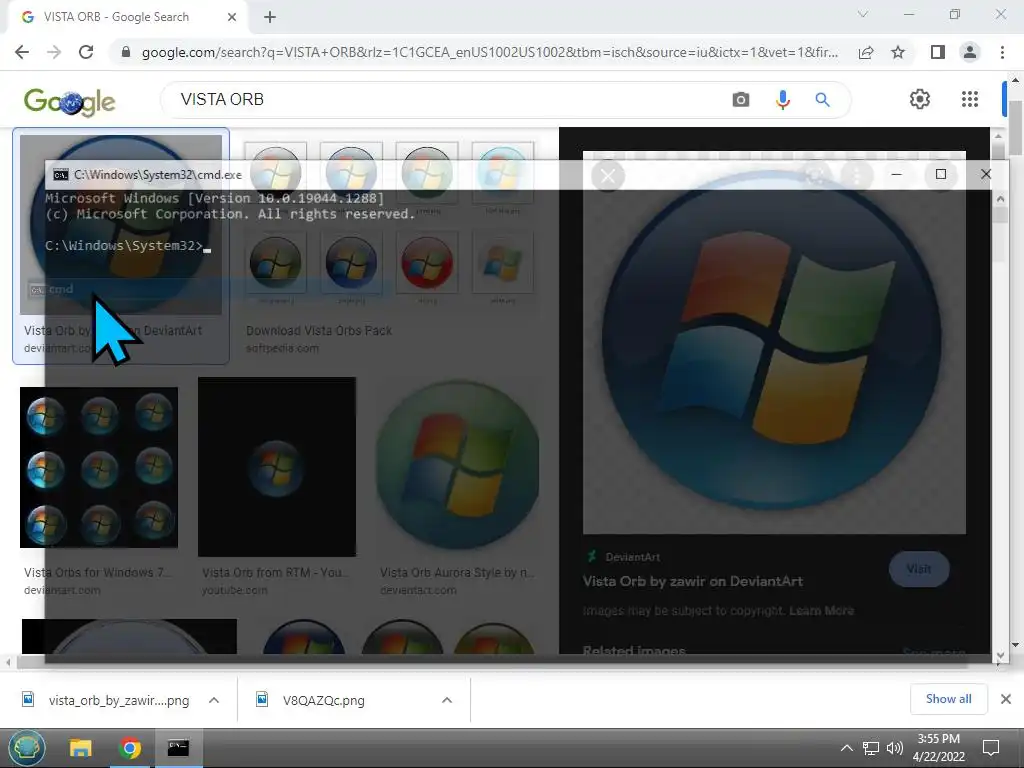The height and width of the screenshot is (768, 1024).
Task: Open V8QAZQc.png download item
Action: tap(312, 700)
